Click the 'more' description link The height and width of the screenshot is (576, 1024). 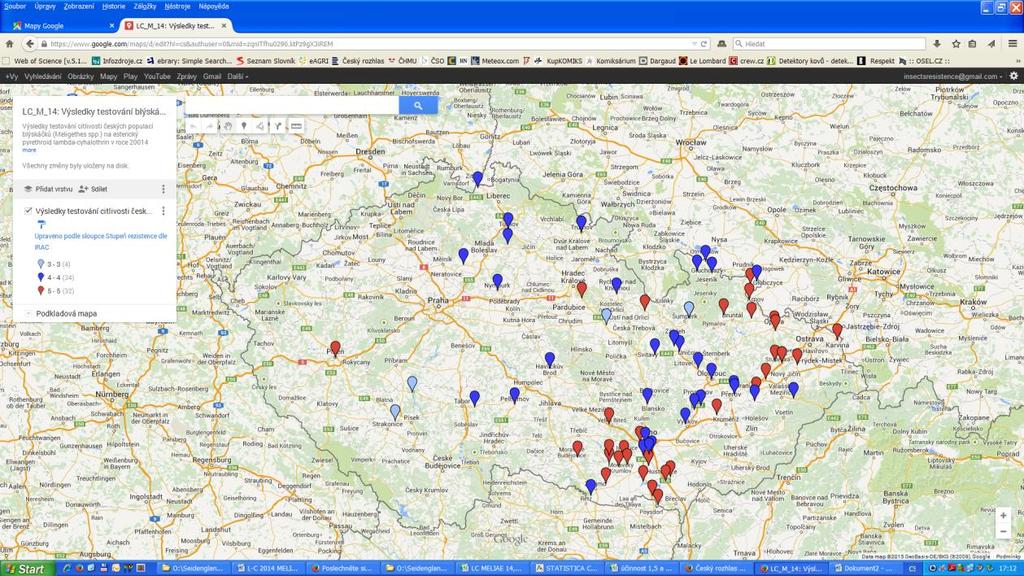pyautogui.click(x=29, y=150)
